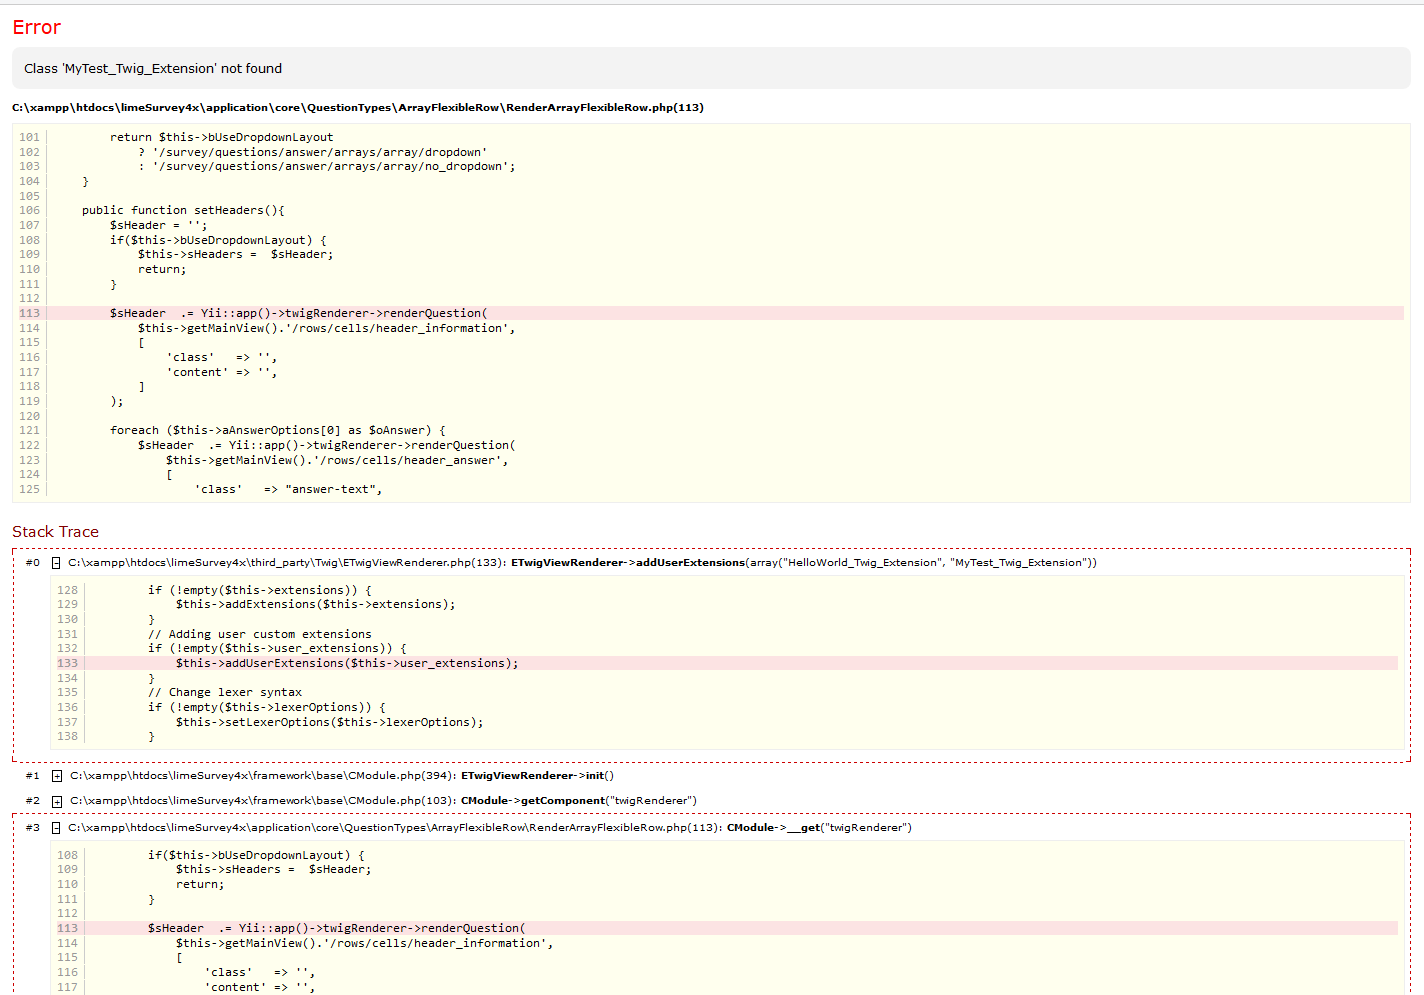The height and width of the screenshot is (995, 1424).
Task: Click highlighted line 113 in top code block
Action: [x=299, y=314]
